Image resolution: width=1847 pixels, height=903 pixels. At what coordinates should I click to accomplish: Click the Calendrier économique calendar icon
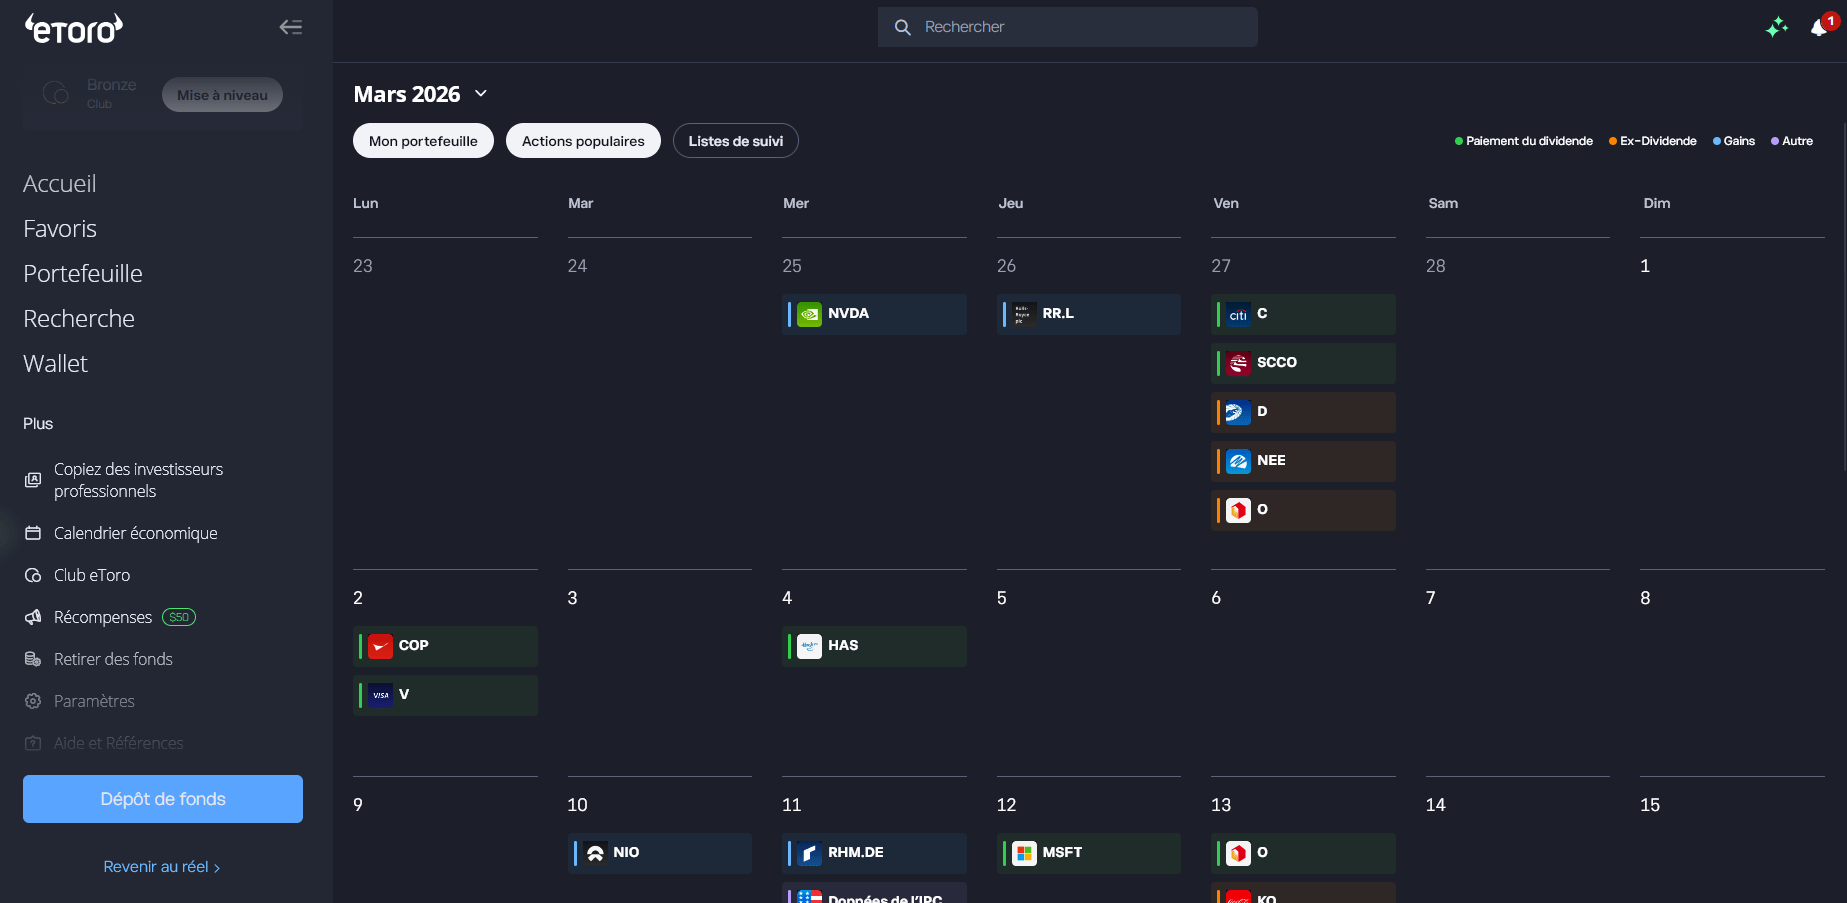(33, 533)
